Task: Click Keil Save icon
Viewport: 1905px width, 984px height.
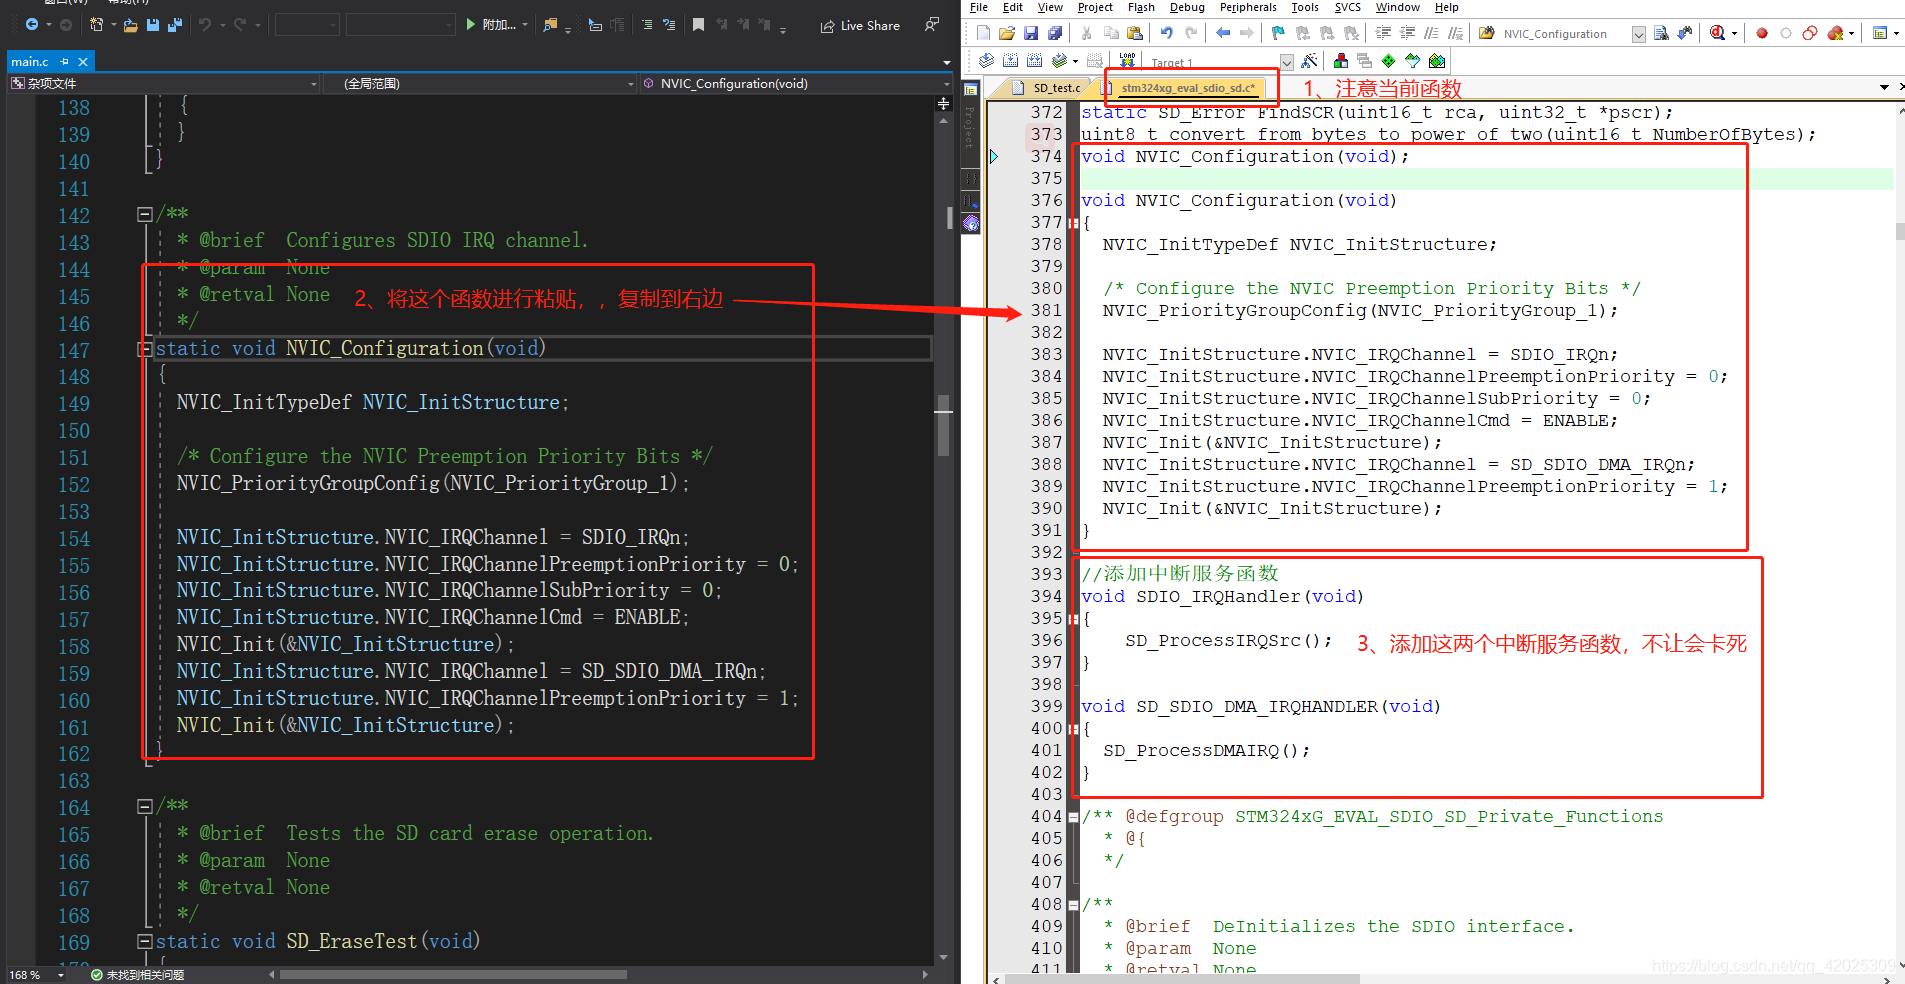Action: [x=1031, y=33]
